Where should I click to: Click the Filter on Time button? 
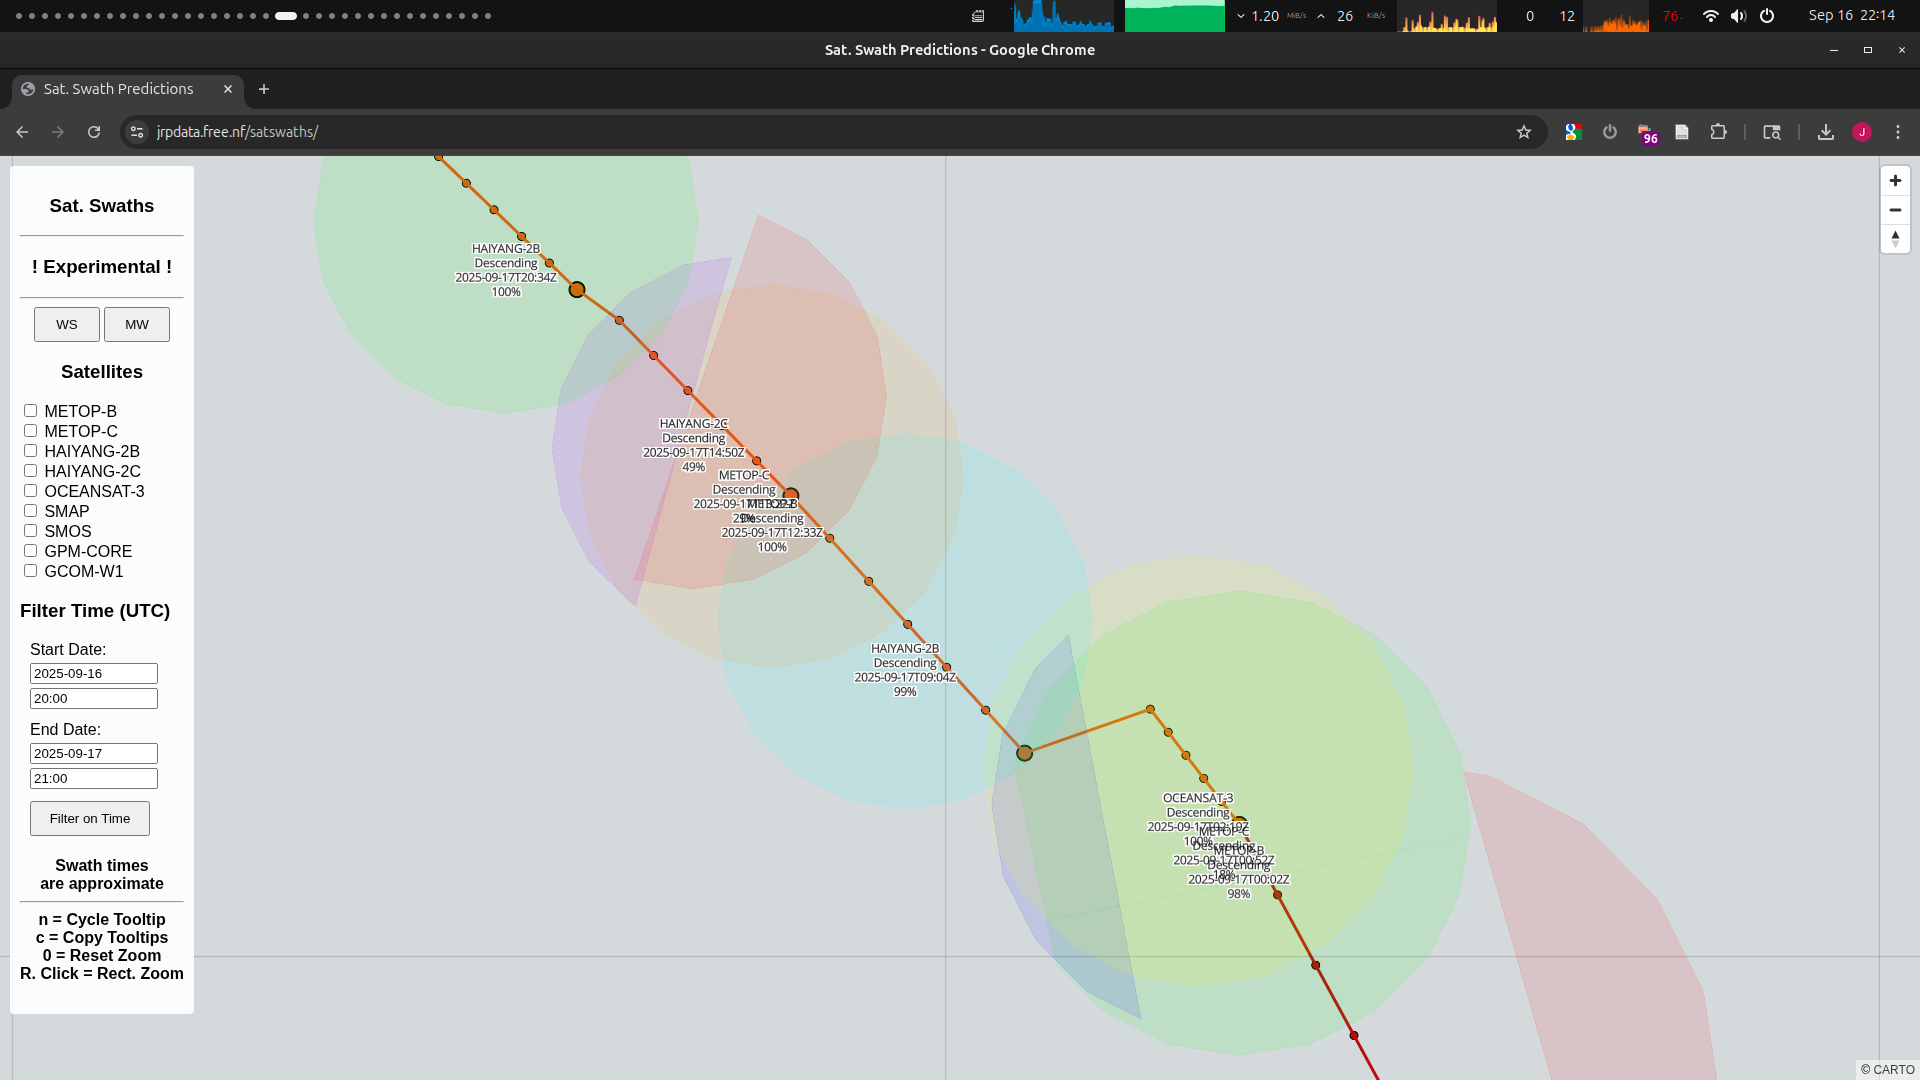pyautogui.click(x=90, y=818)
